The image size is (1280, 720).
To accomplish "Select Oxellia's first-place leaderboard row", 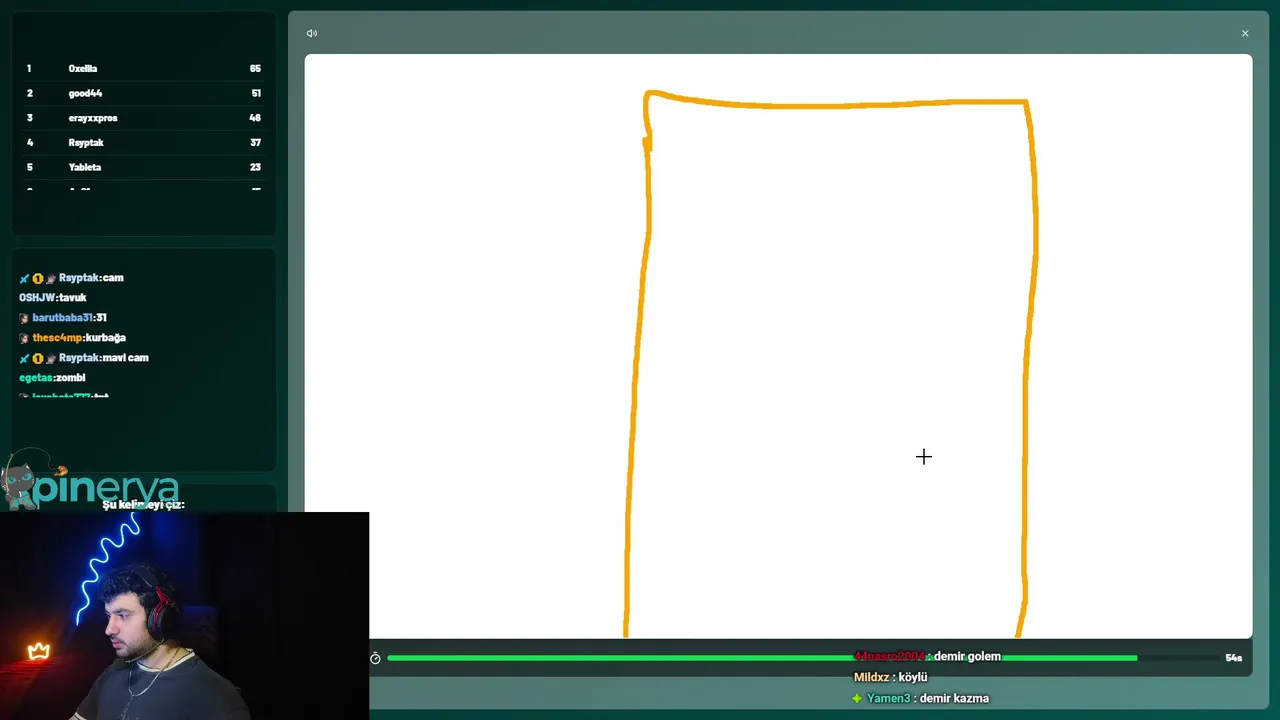I will point(143,68).
